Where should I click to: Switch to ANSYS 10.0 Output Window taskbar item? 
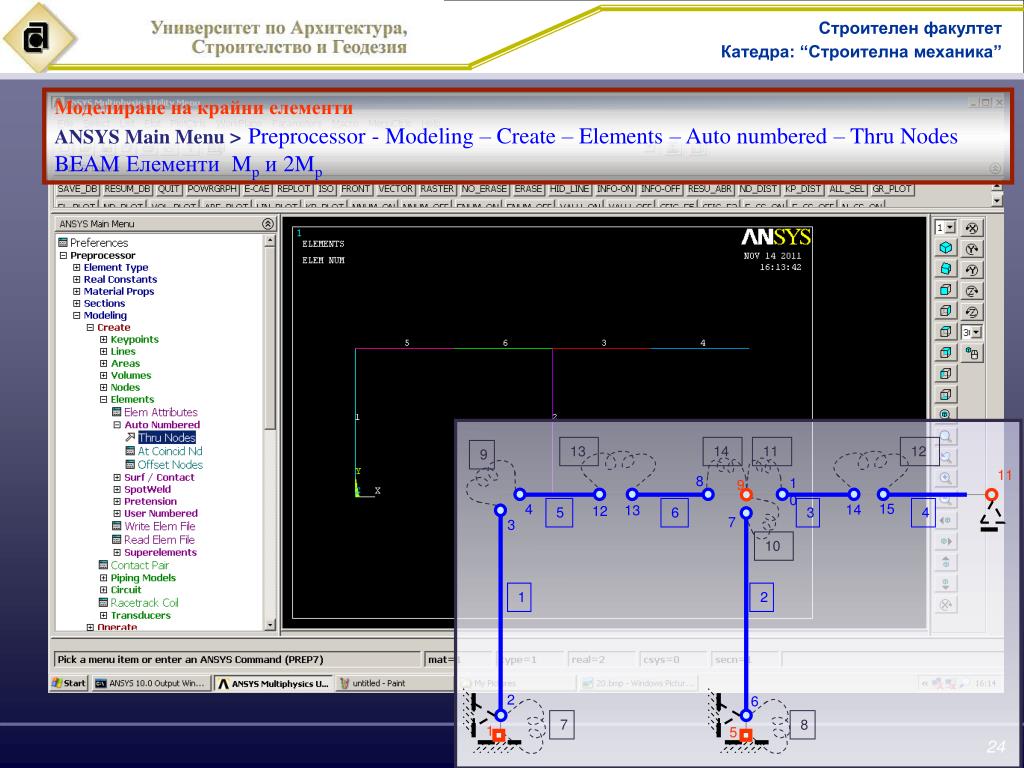click(x=152, y=683)
